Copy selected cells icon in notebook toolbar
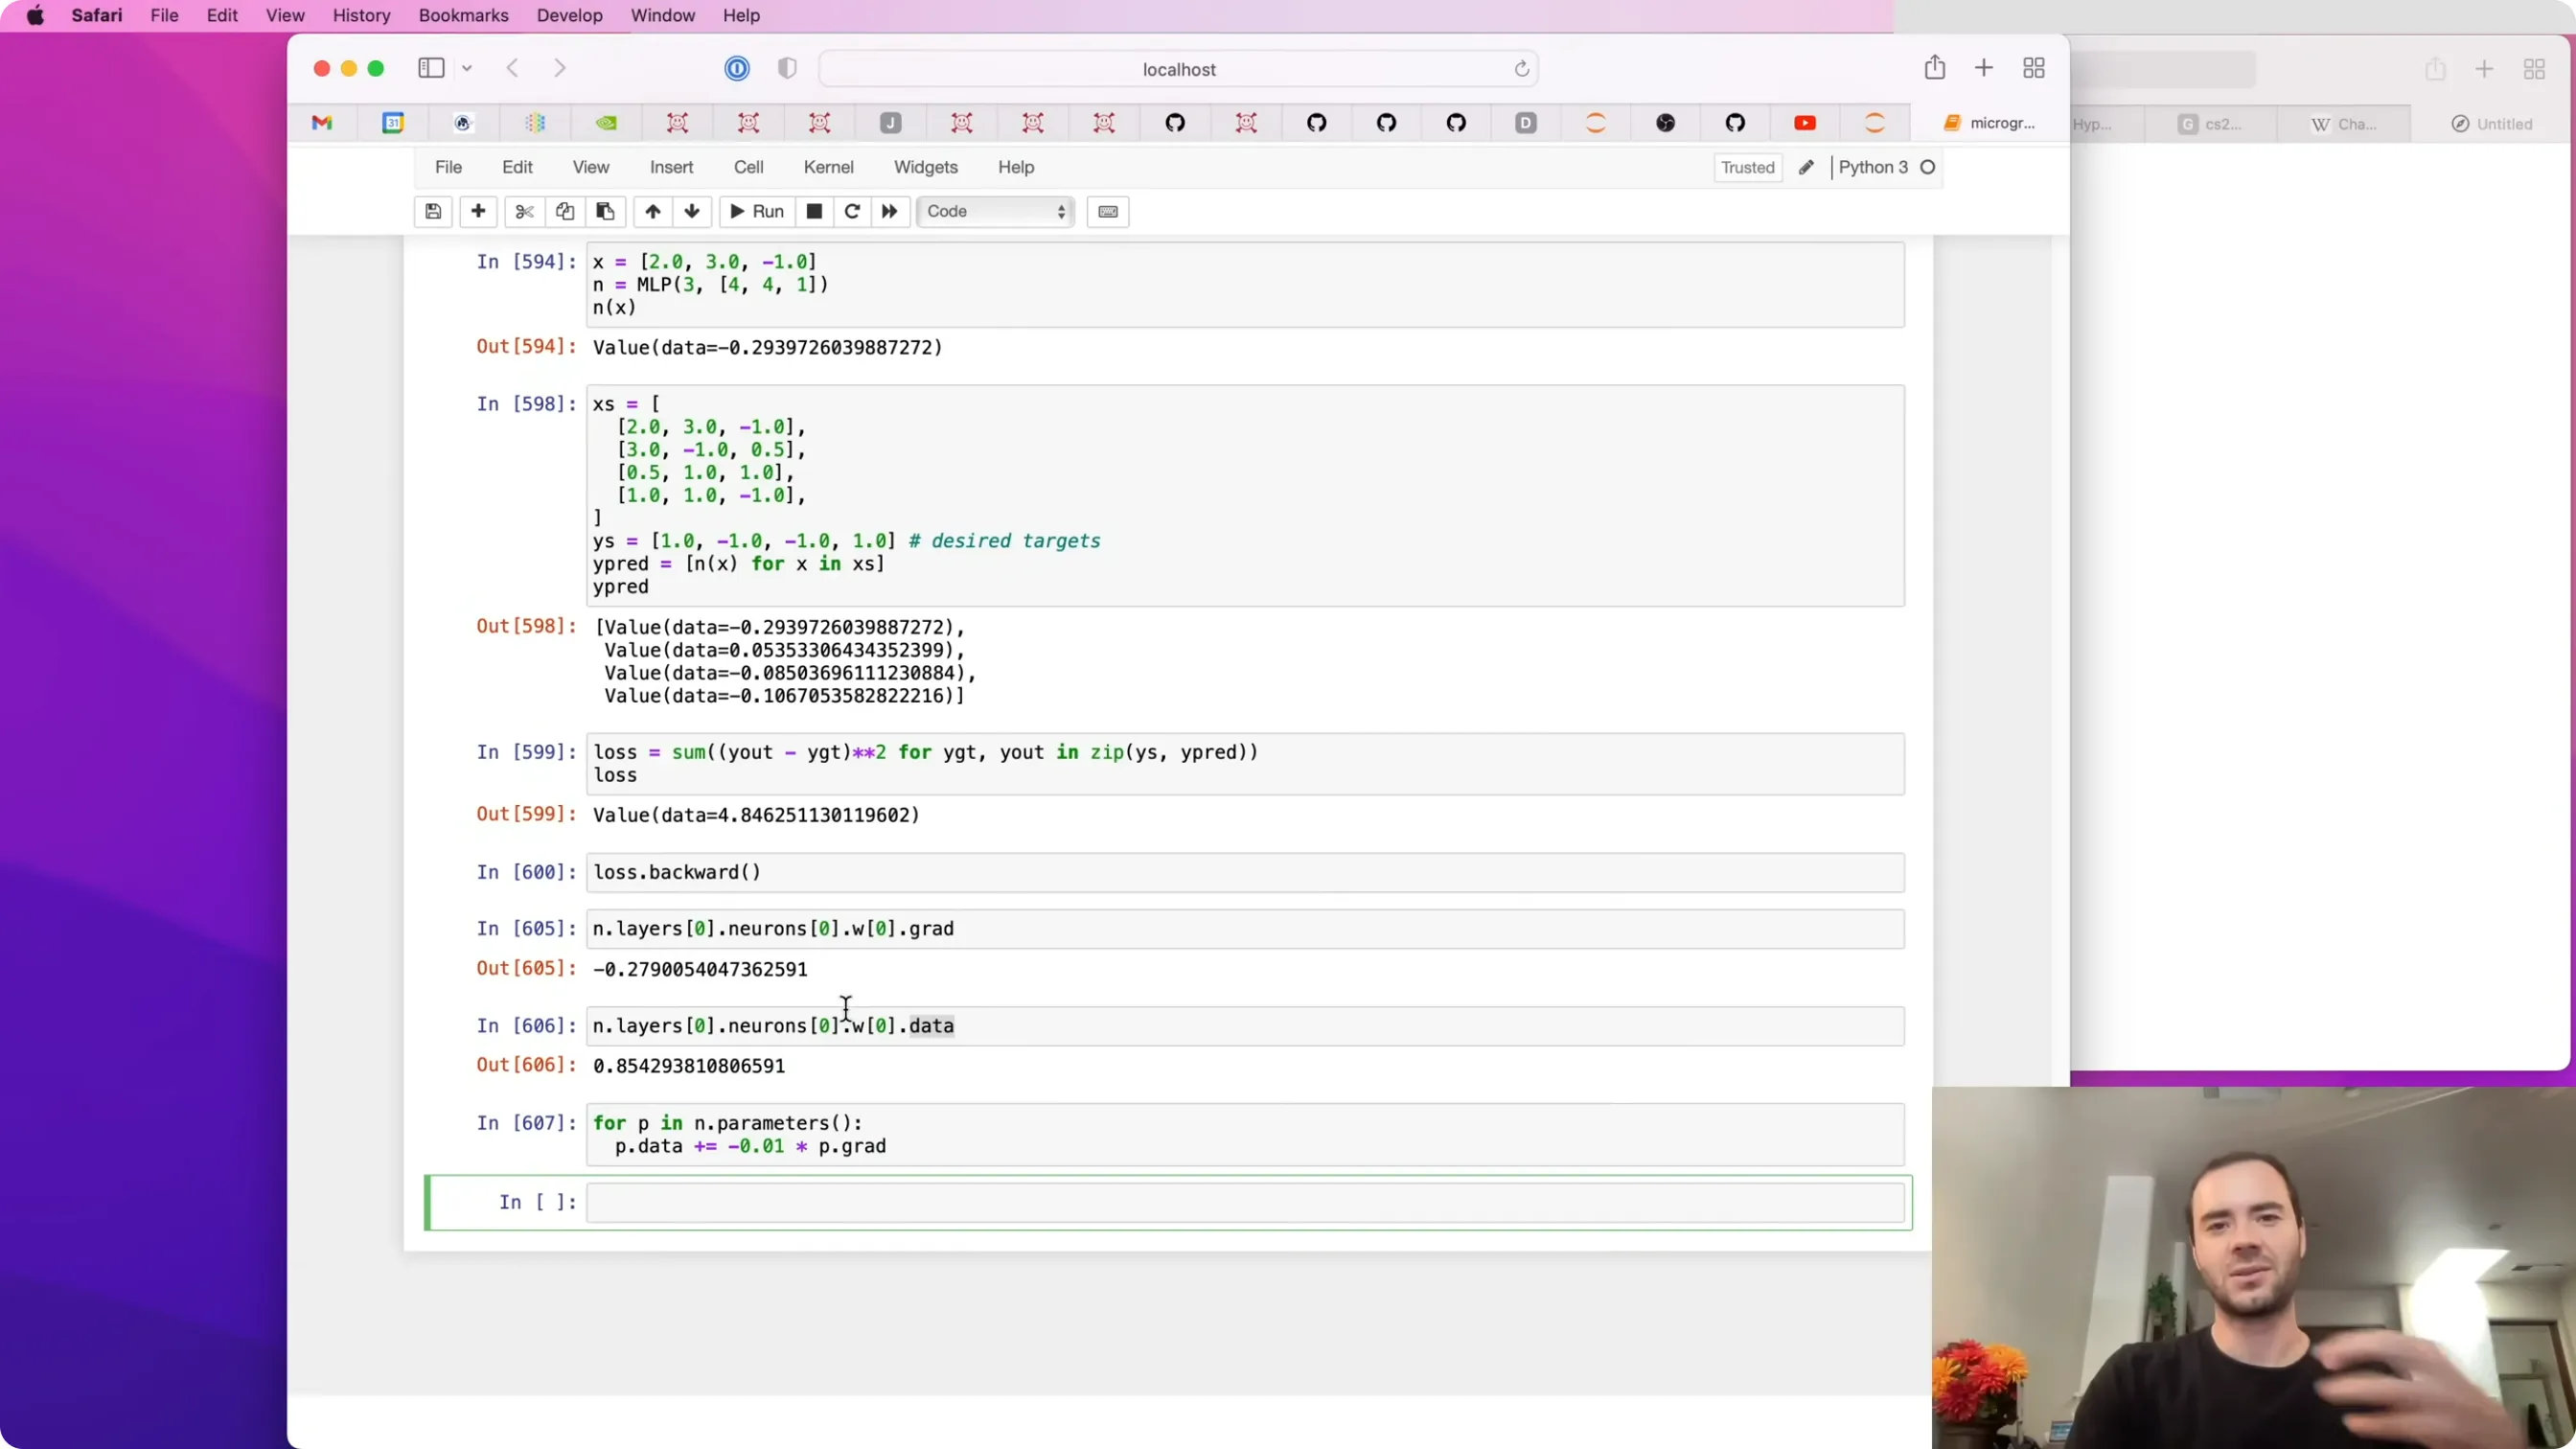The width and height of the screenshot is (2576, 1449). [x=565, y=211]
